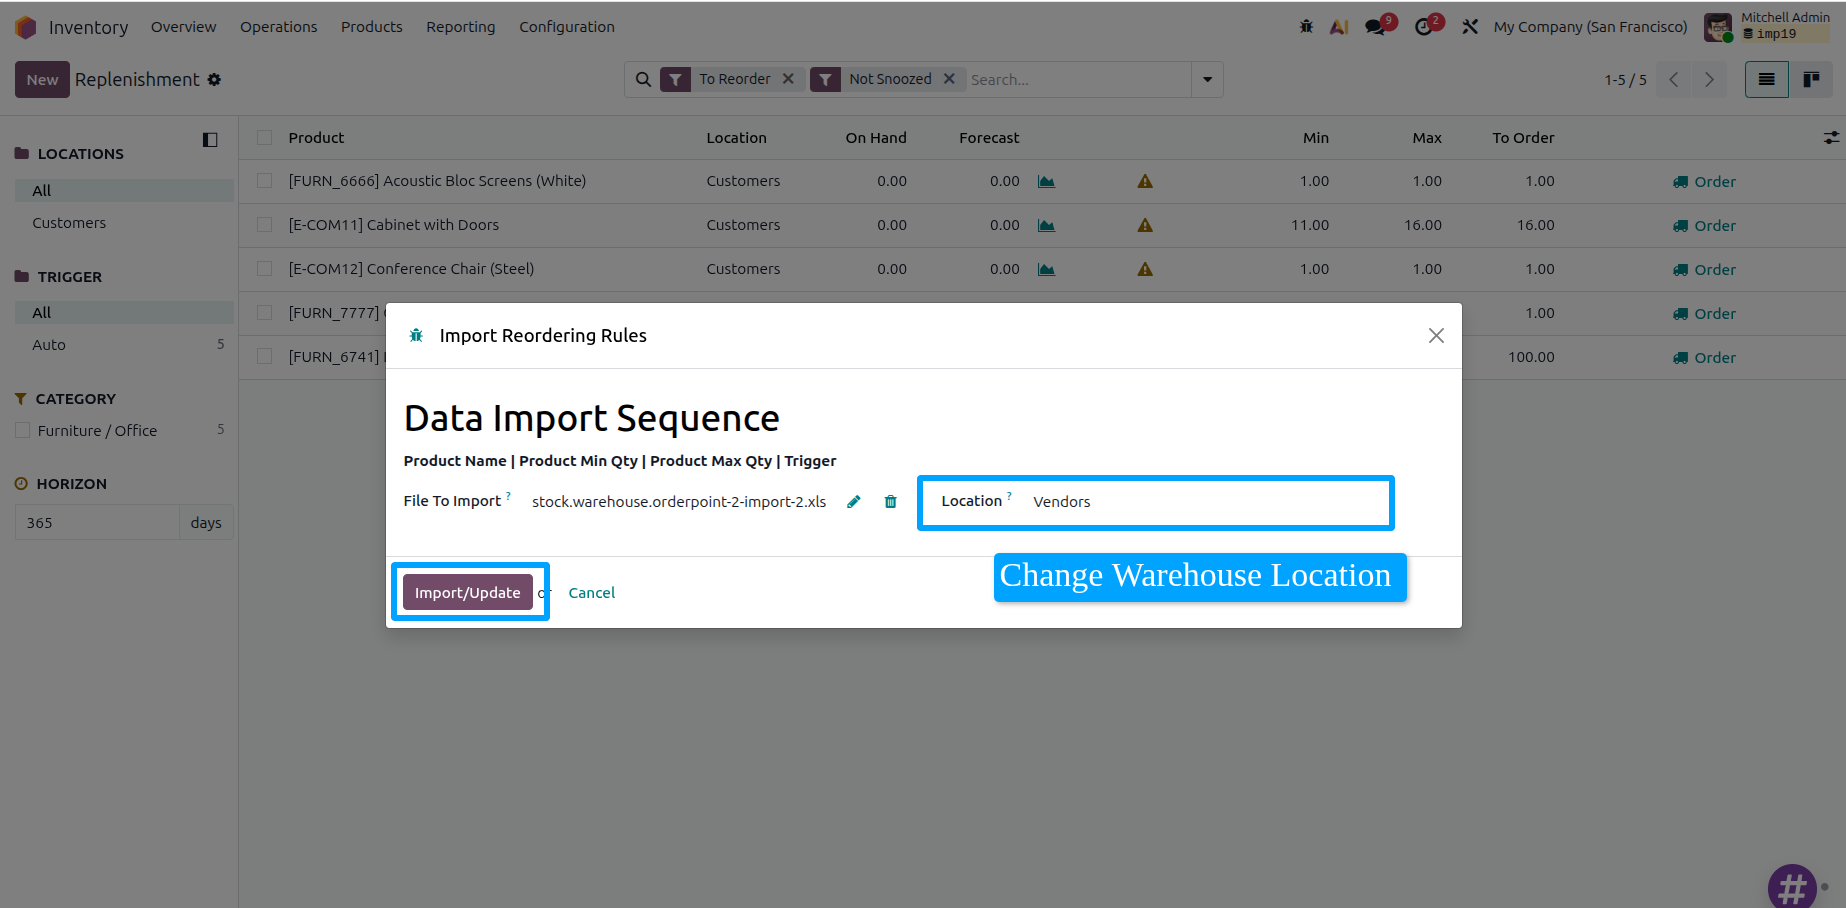Remove the Not Snoozed filter

949,79
